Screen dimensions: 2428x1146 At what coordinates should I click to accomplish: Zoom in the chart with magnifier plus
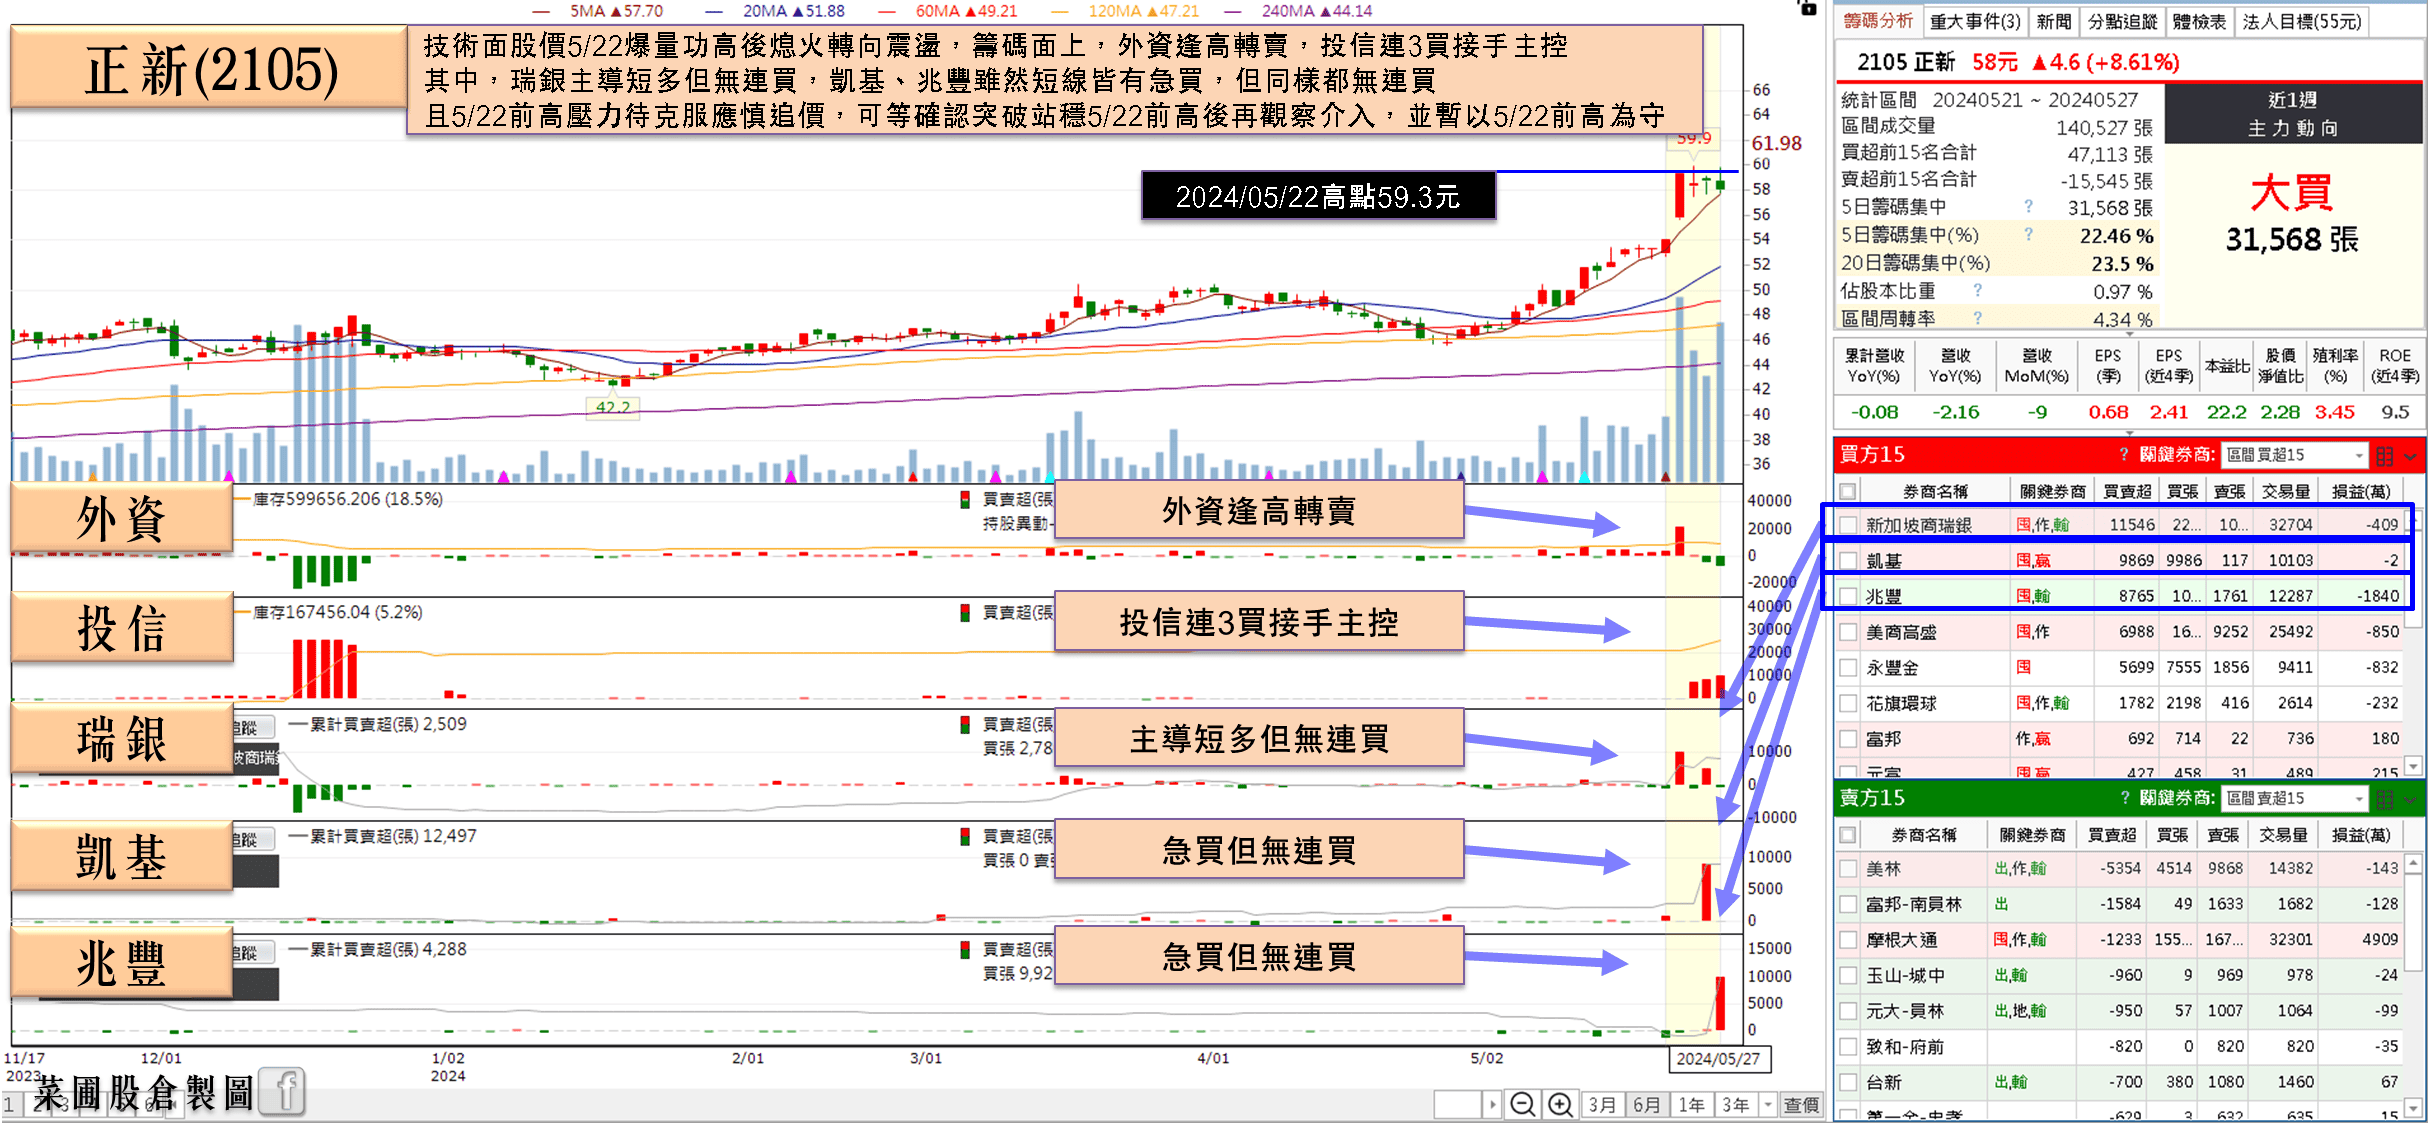point(1559,1104)
